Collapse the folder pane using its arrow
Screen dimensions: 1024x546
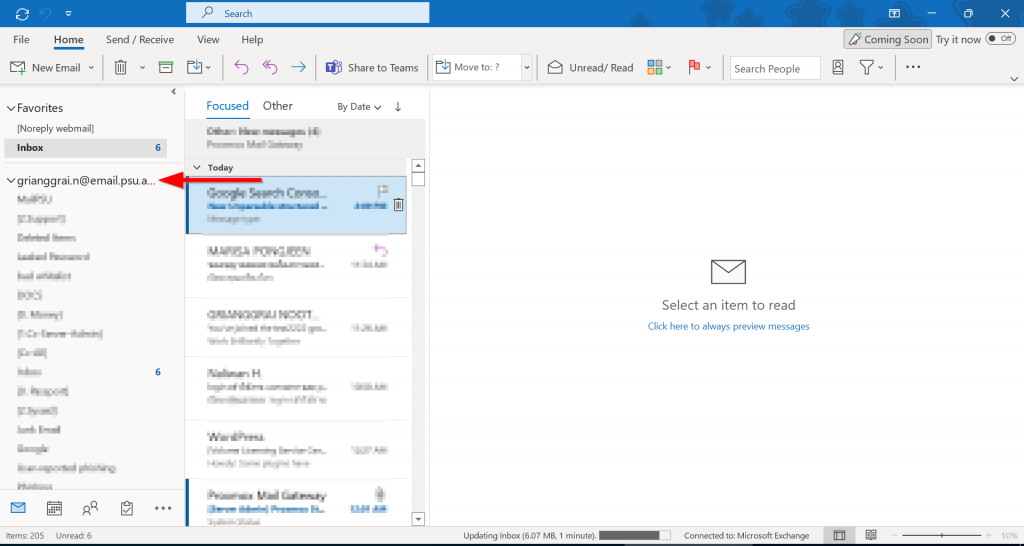point(173,91)
